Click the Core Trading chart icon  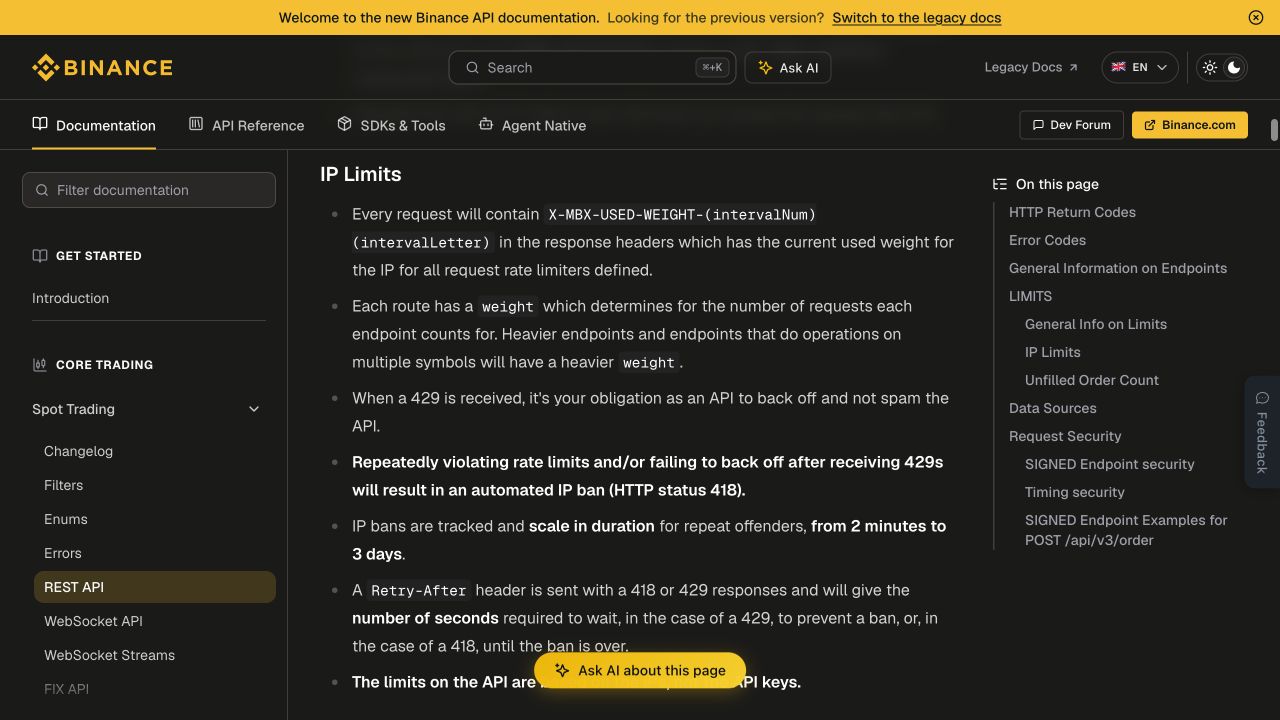point(40,365)
